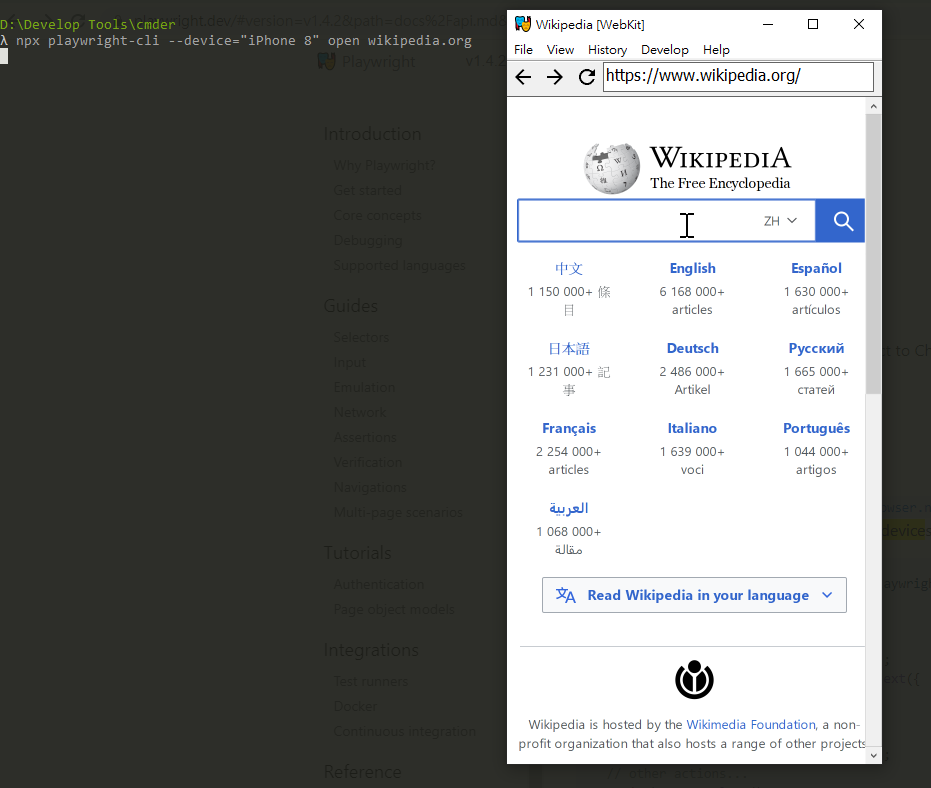Open the Deutsch Wikipedia link
Screen dimensions: 931x788
pos(692,349)
